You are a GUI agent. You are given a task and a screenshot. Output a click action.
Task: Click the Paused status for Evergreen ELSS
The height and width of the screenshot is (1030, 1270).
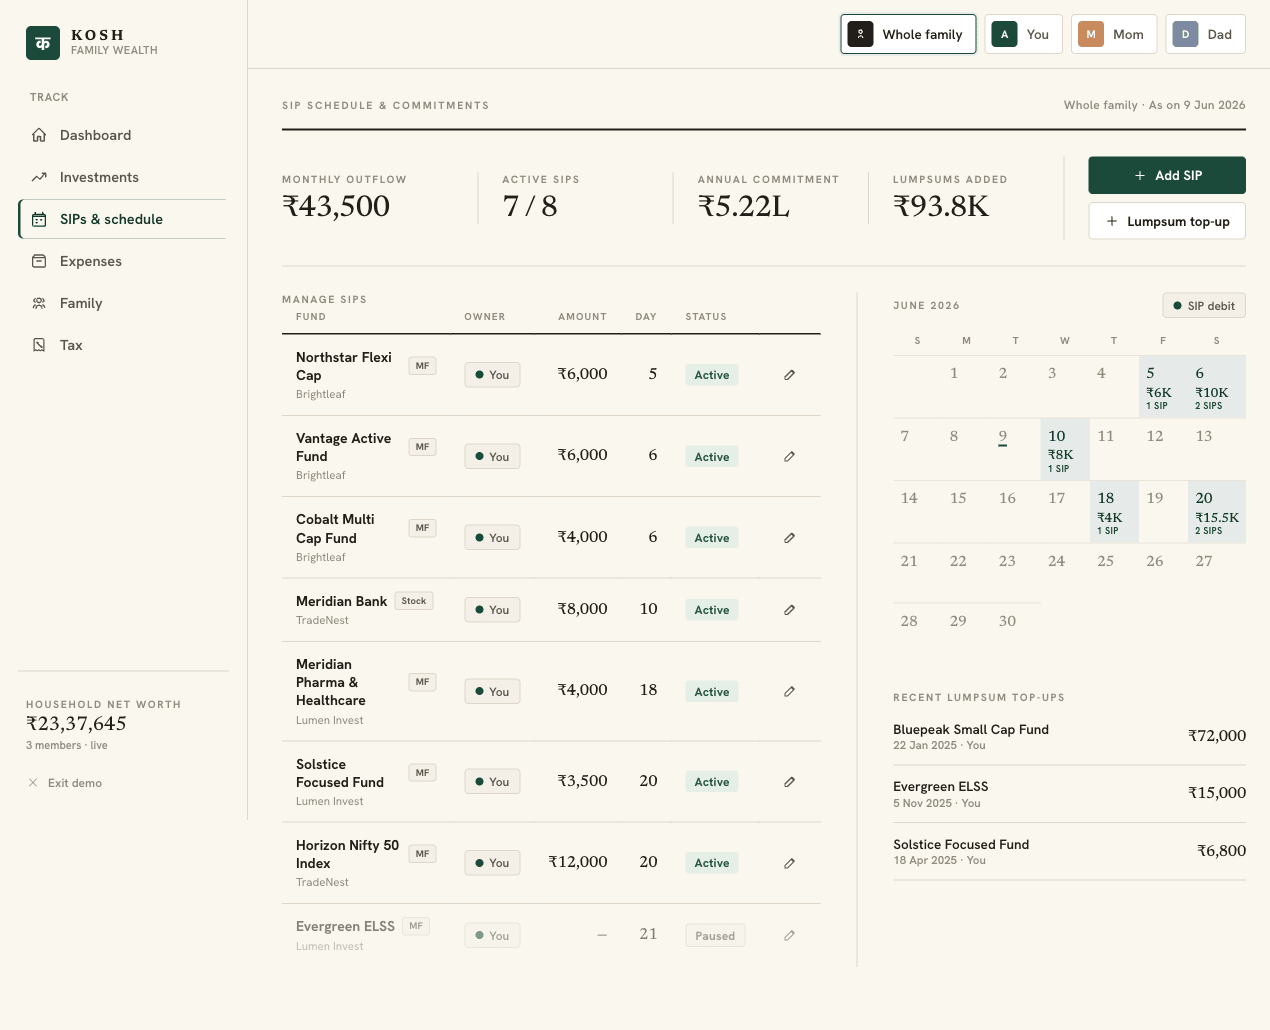coord(715,936)
